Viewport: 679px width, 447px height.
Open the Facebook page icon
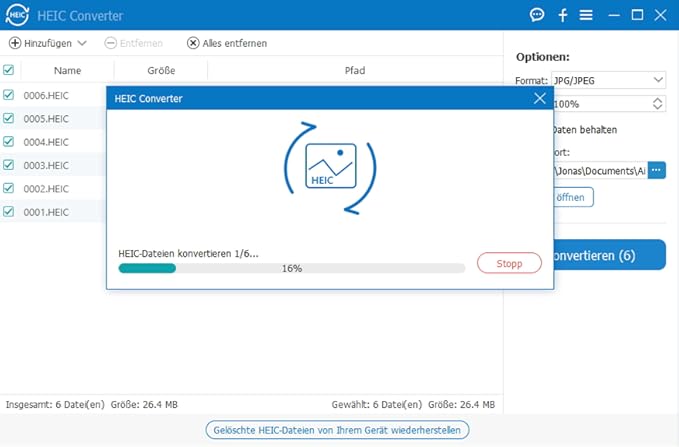[x=563, y=15]
